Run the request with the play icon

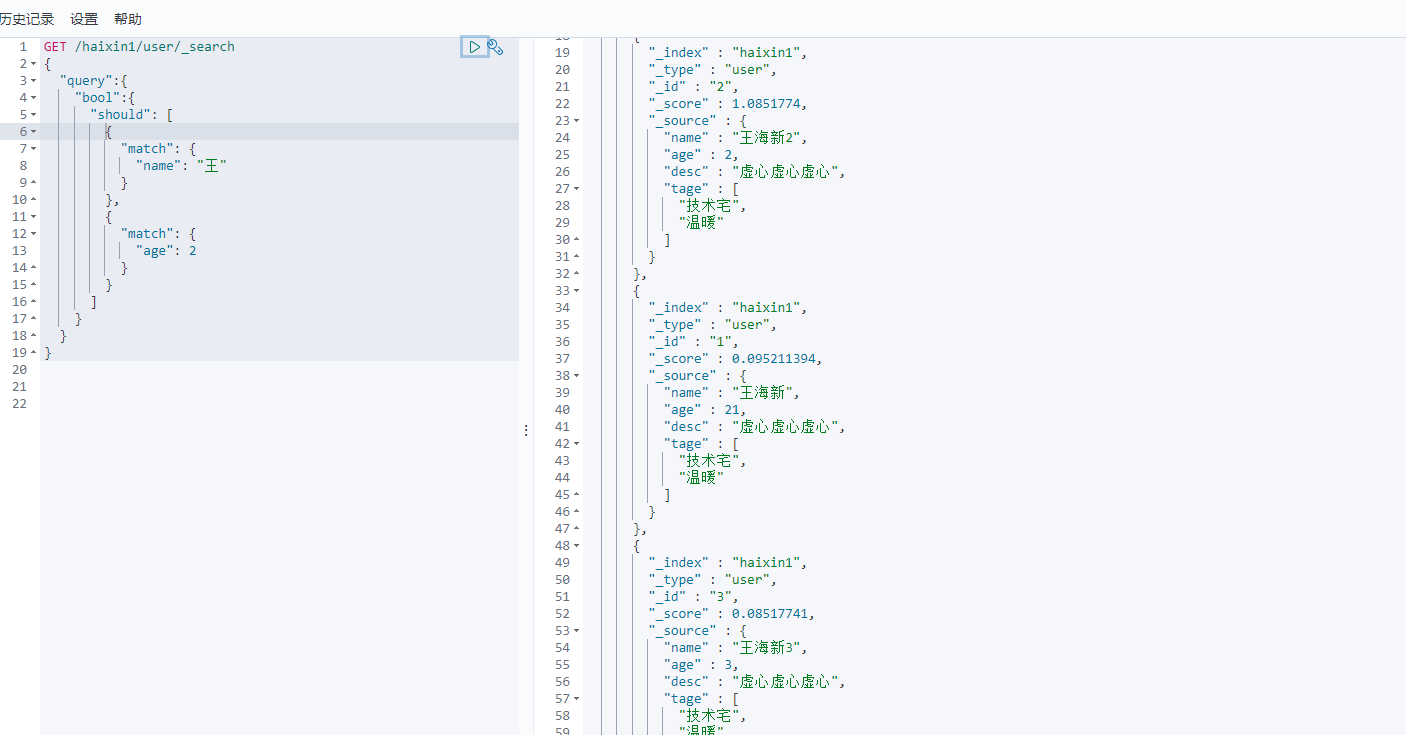click(x=474, y=47)
